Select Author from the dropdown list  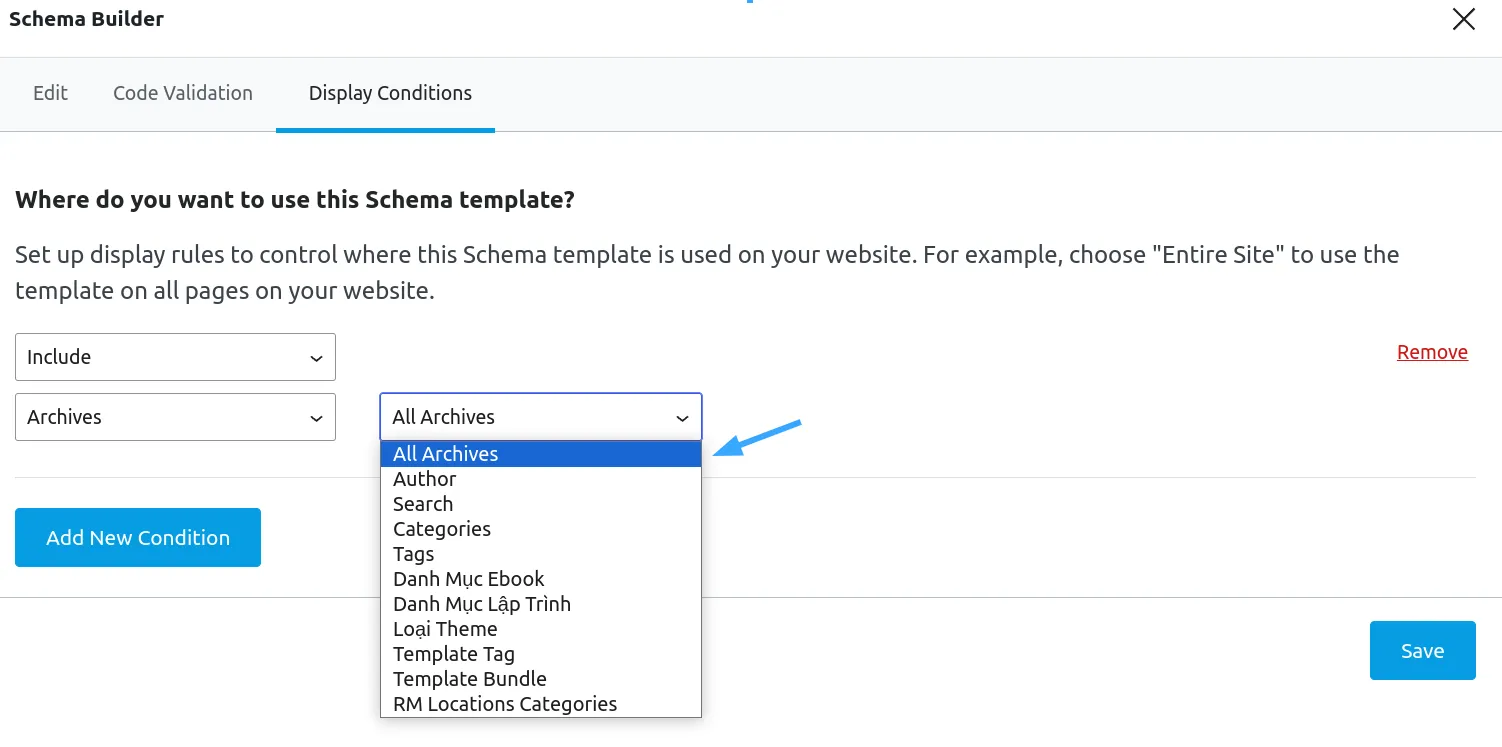coord(541,479)
